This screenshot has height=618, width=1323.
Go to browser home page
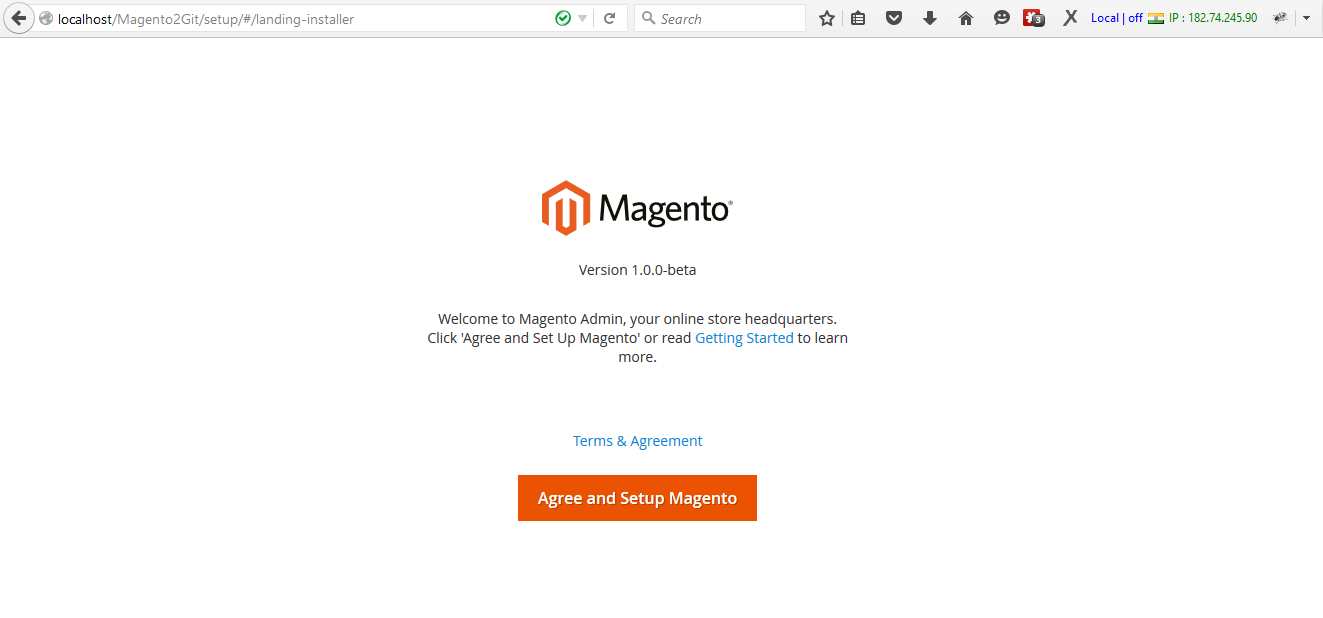(x=965, y=18)
